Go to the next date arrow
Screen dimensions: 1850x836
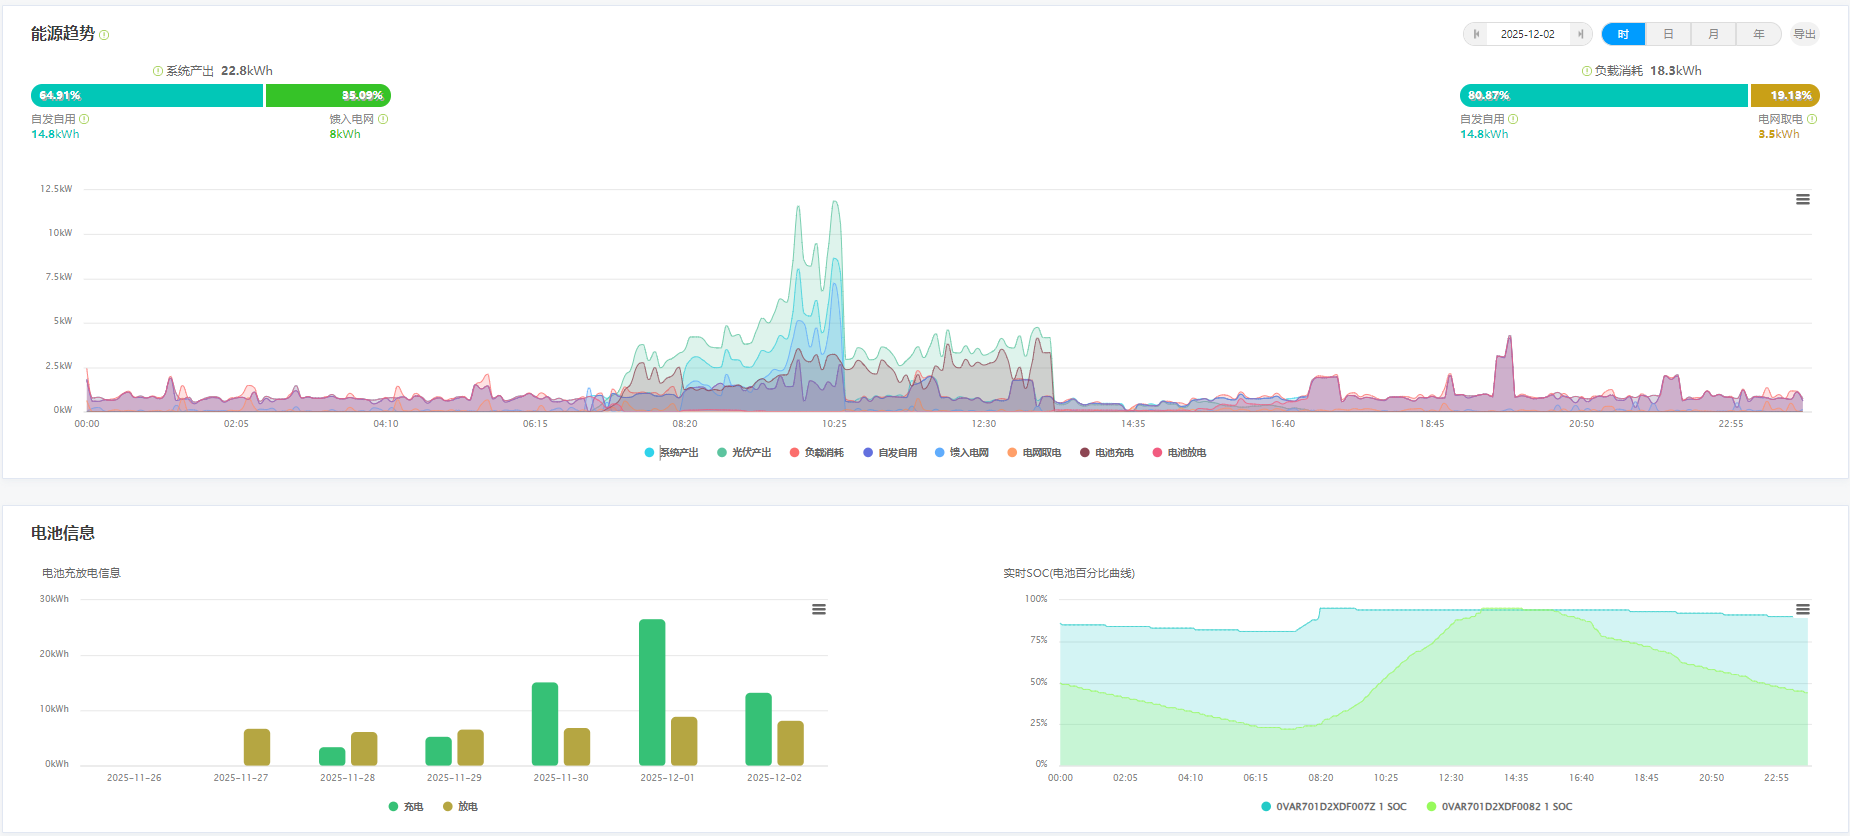point(1580,34)
